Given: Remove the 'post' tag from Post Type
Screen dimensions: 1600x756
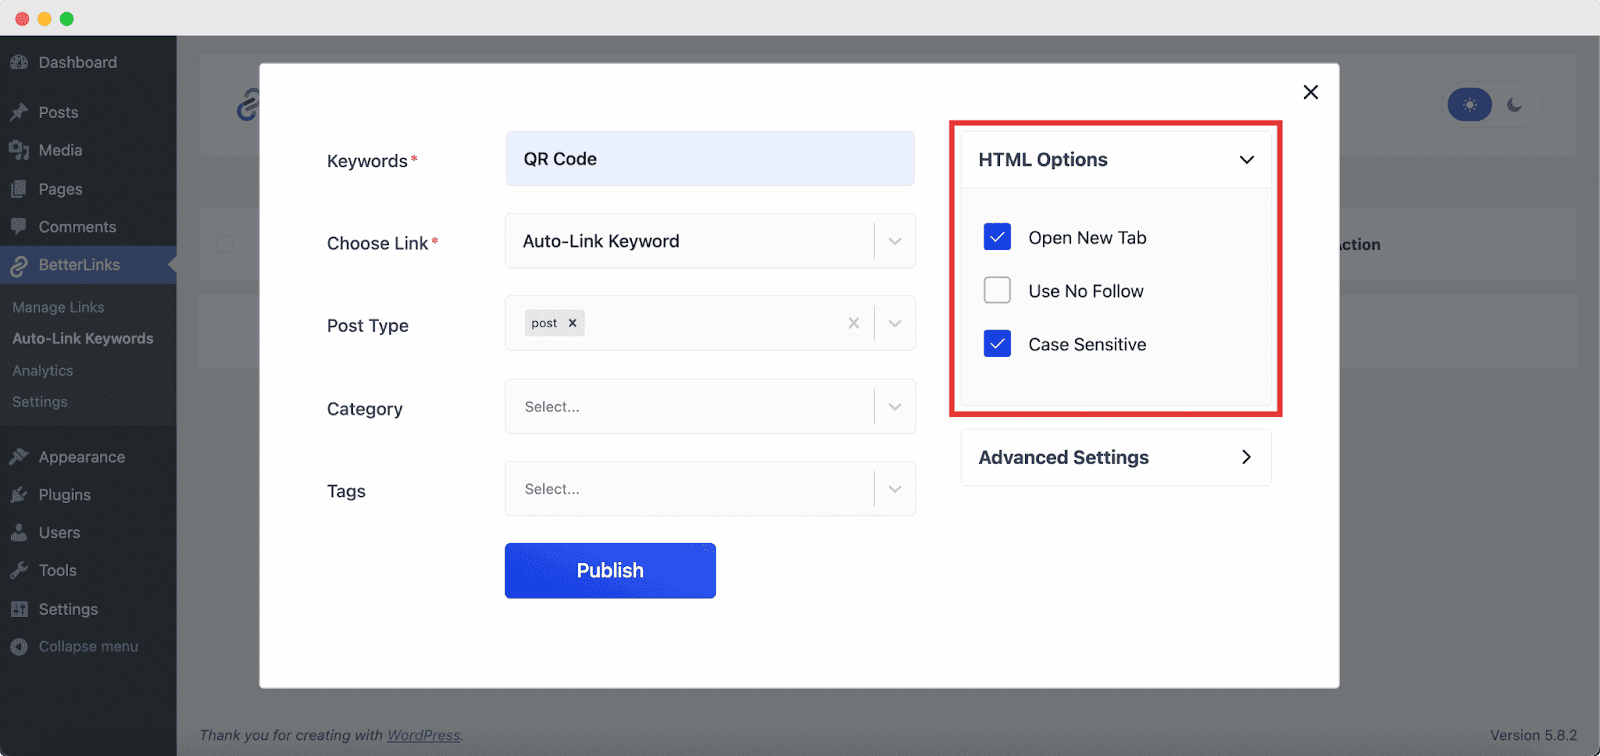Looking at the screenshot, I should pyautogui.click(x=573, y=323).
